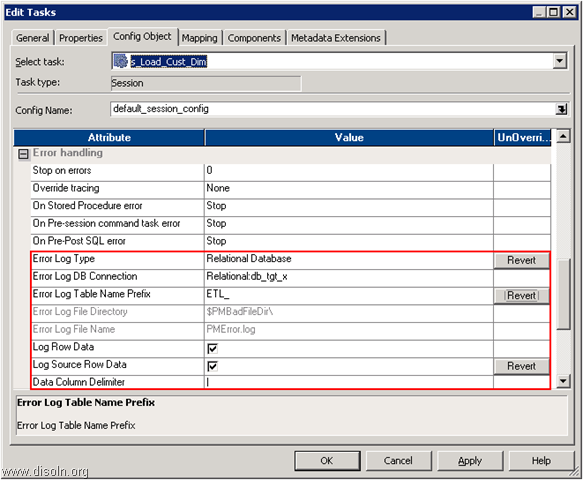Screen dimensions: 583x480
Task: Go to the Metadata Extensions tab
Action: [x=335, y=38]
